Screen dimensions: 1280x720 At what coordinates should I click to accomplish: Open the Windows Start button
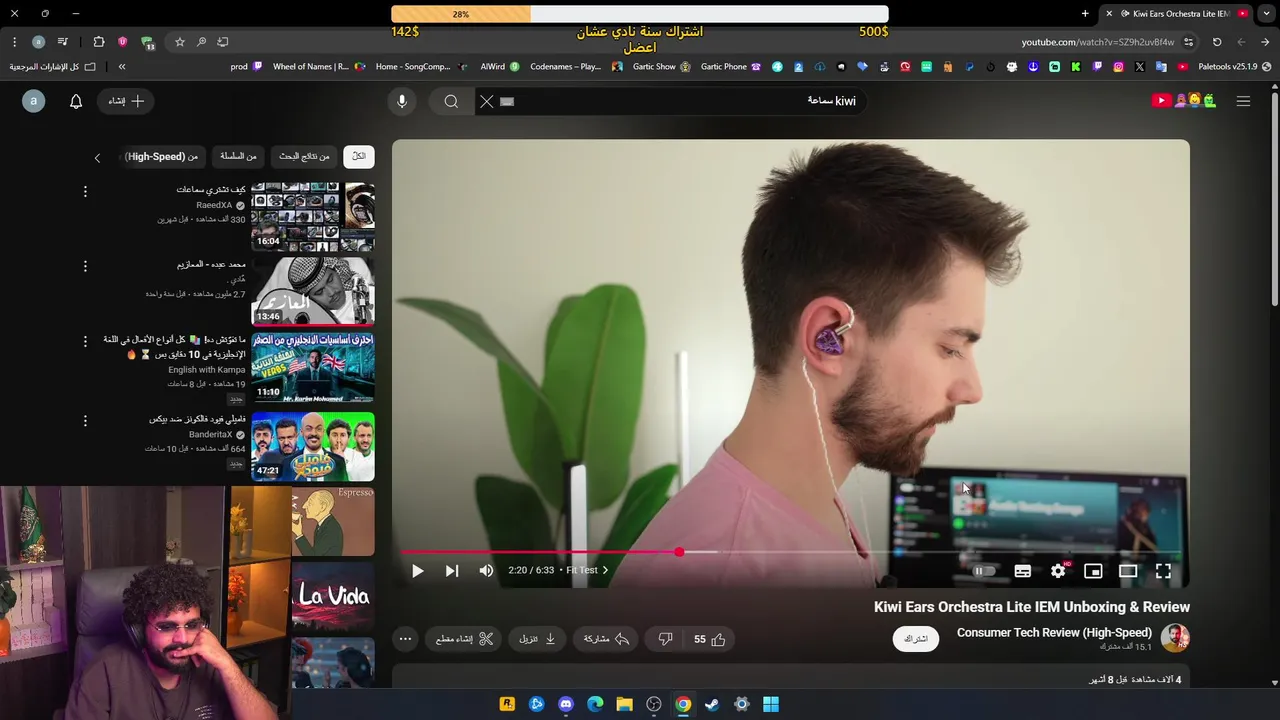point(771,704)
